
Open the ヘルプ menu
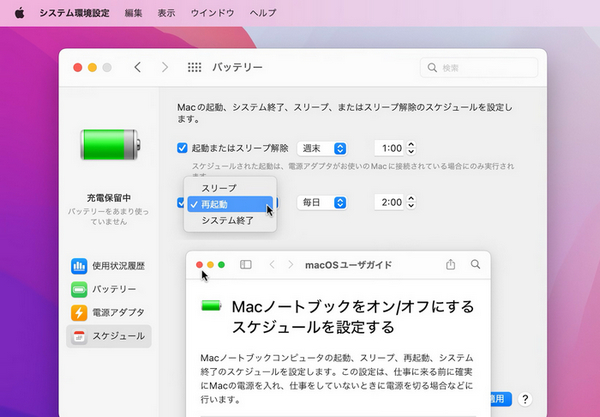coord(263,13)
